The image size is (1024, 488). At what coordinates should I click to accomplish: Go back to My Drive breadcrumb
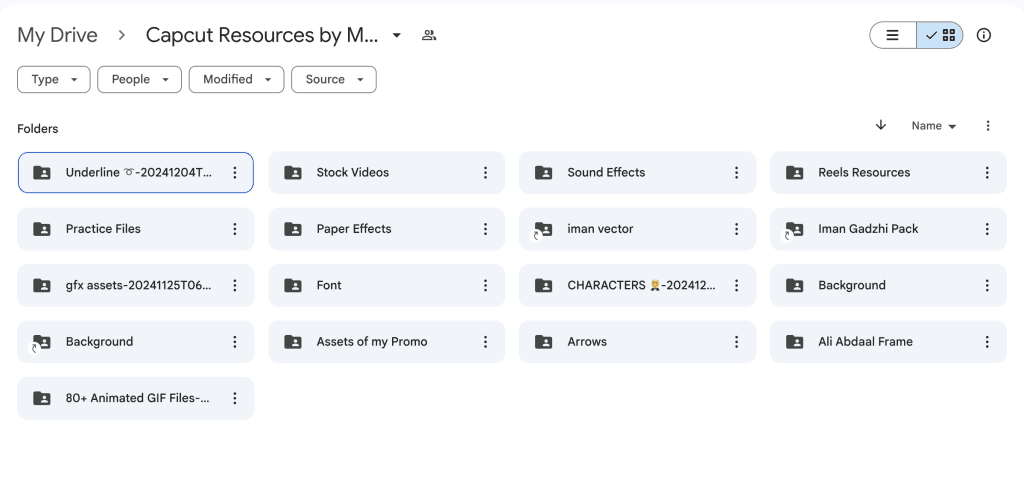[x=57, y=35]
